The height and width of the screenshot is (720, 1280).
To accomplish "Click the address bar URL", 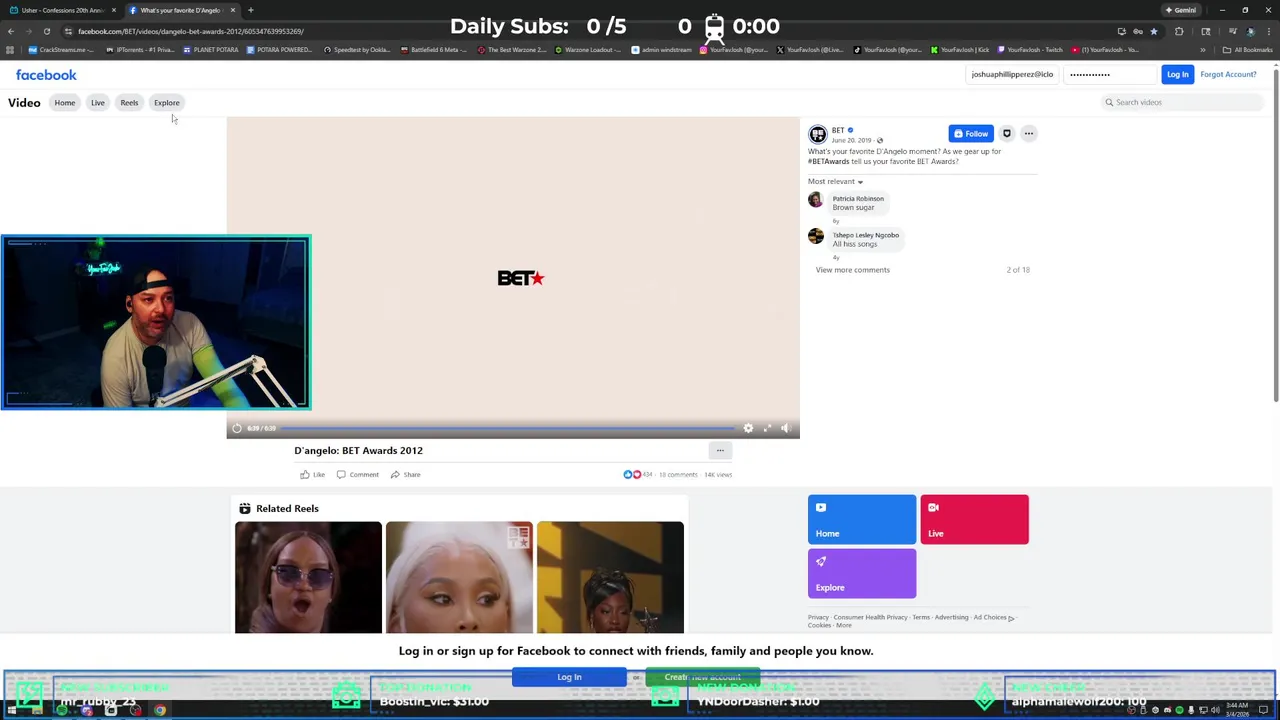I will [x=190, y=31].
